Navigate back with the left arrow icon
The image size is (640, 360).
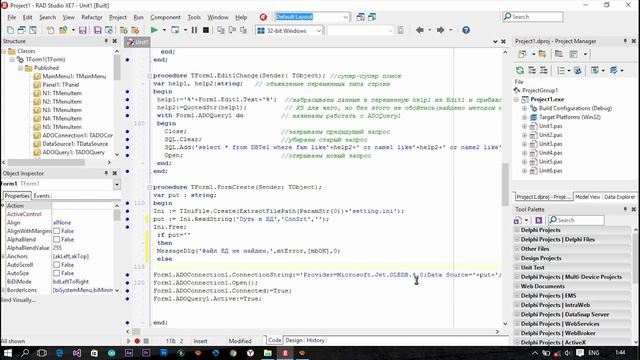tap(420, 30)
